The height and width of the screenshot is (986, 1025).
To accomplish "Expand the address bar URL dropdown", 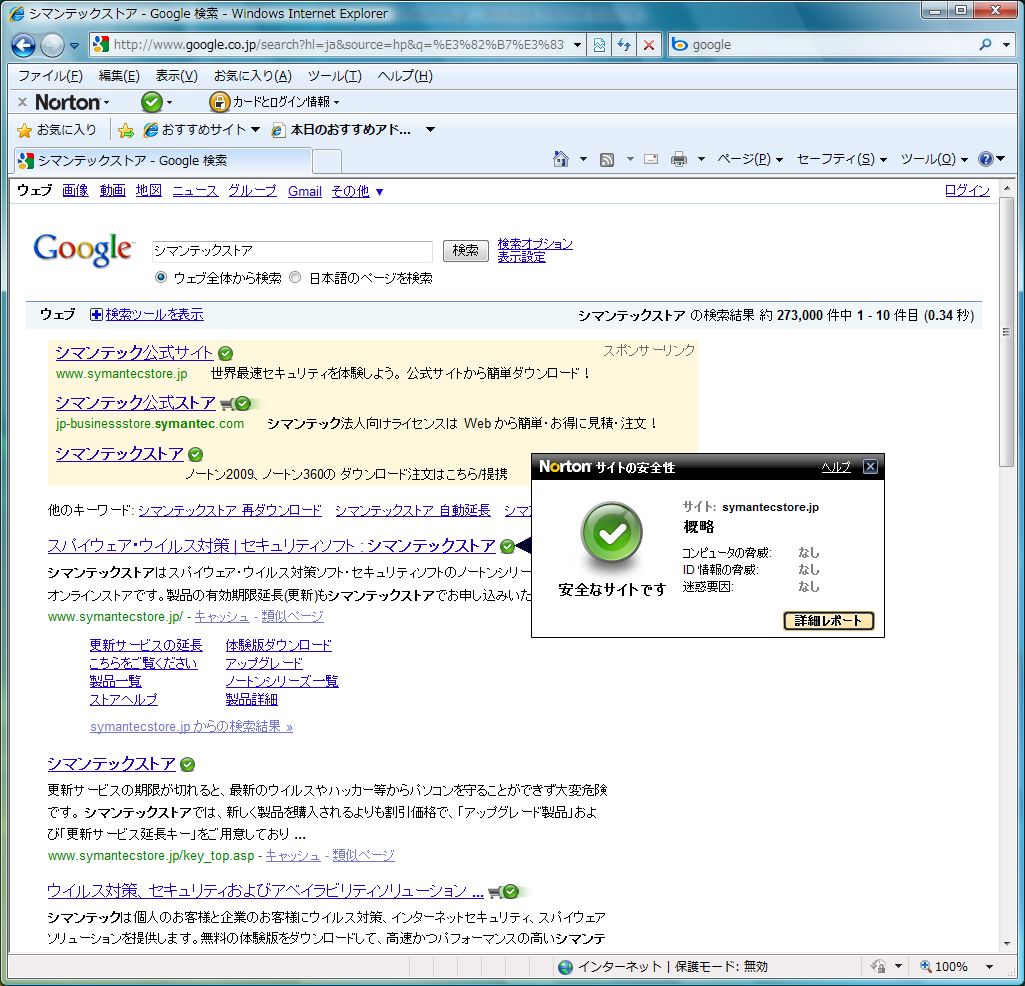I will click(577, 45).
